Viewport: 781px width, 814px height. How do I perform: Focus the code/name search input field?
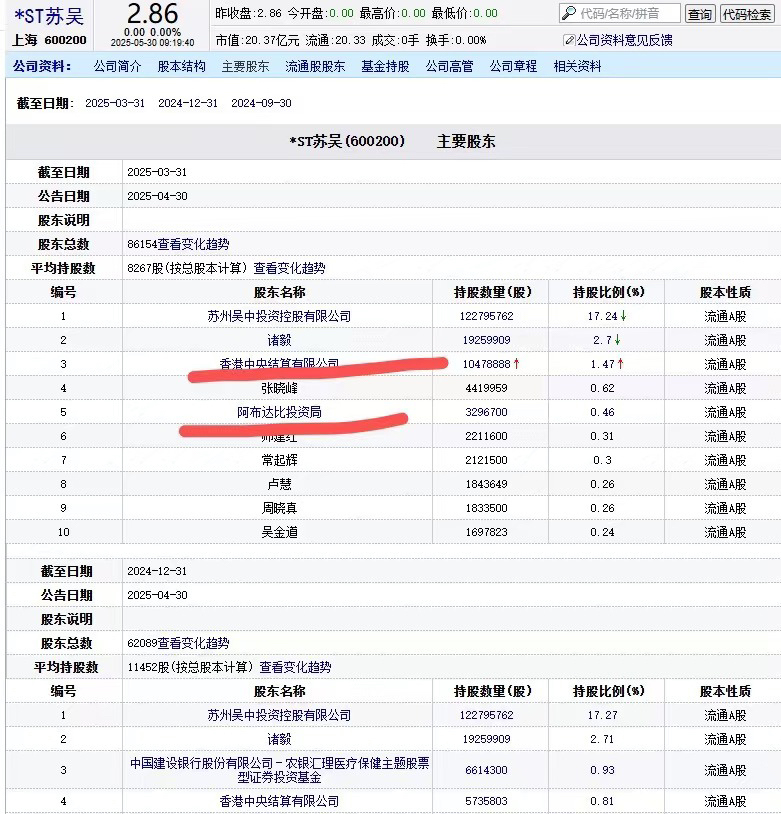[x=620, y=13]
